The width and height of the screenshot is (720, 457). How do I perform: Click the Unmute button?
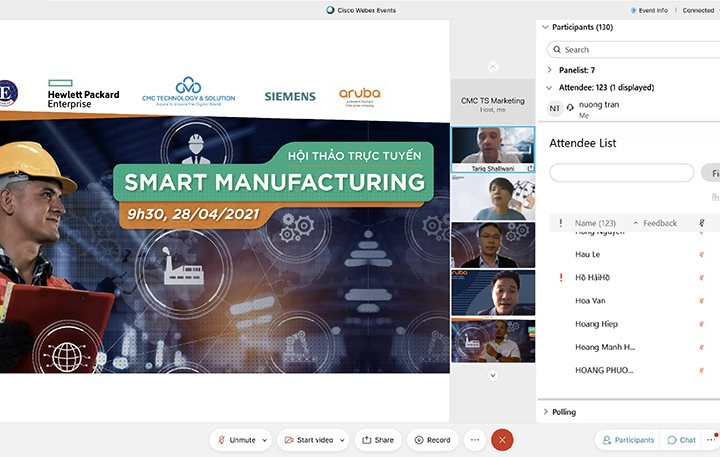point(236,440)
